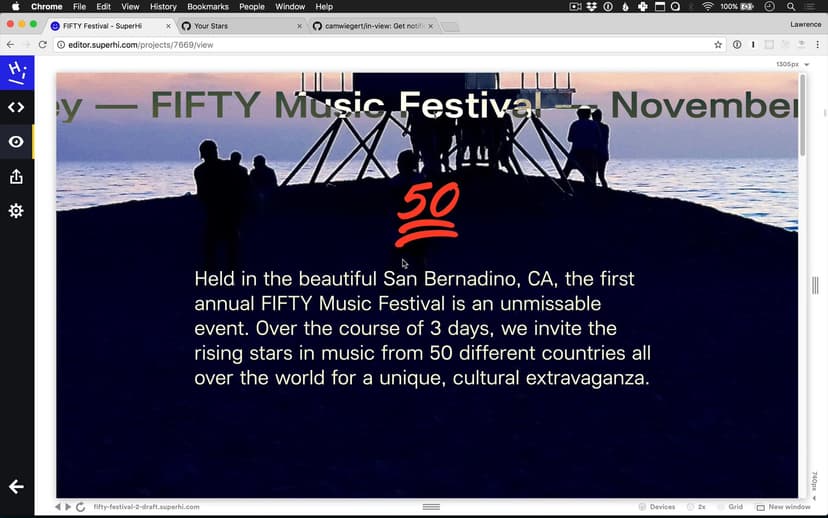This screenshot has width=828, height=518.
Task: Open project settings gear icon
Action: (x=16, y=211)
